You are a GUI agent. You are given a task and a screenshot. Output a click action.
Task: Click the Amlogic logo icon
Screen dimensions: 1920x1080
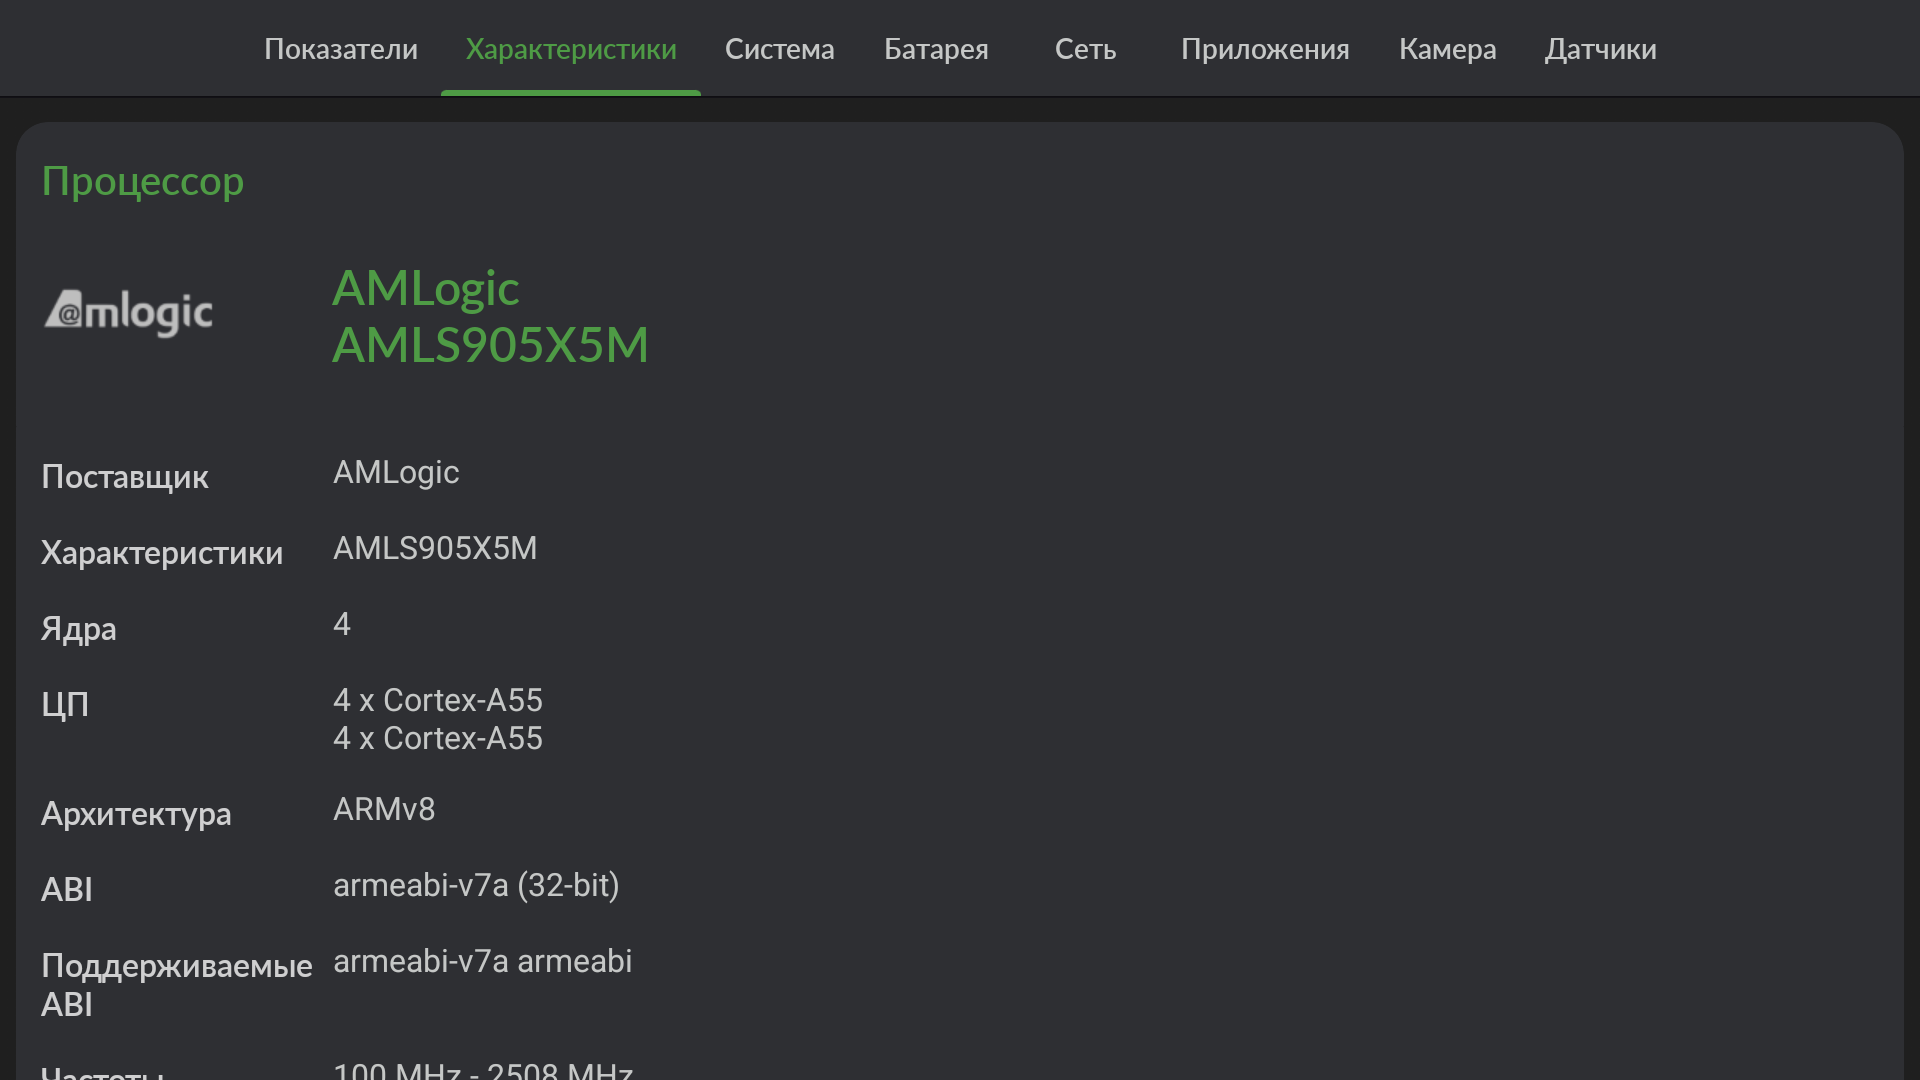click(129, 313)
